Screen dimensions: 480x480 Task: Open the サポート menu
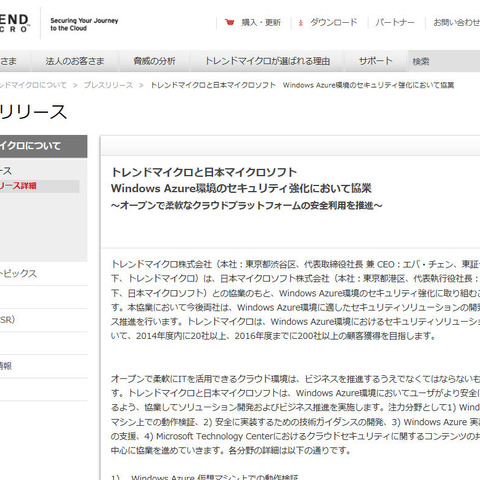pyautogui.click(x=376, y=61)
